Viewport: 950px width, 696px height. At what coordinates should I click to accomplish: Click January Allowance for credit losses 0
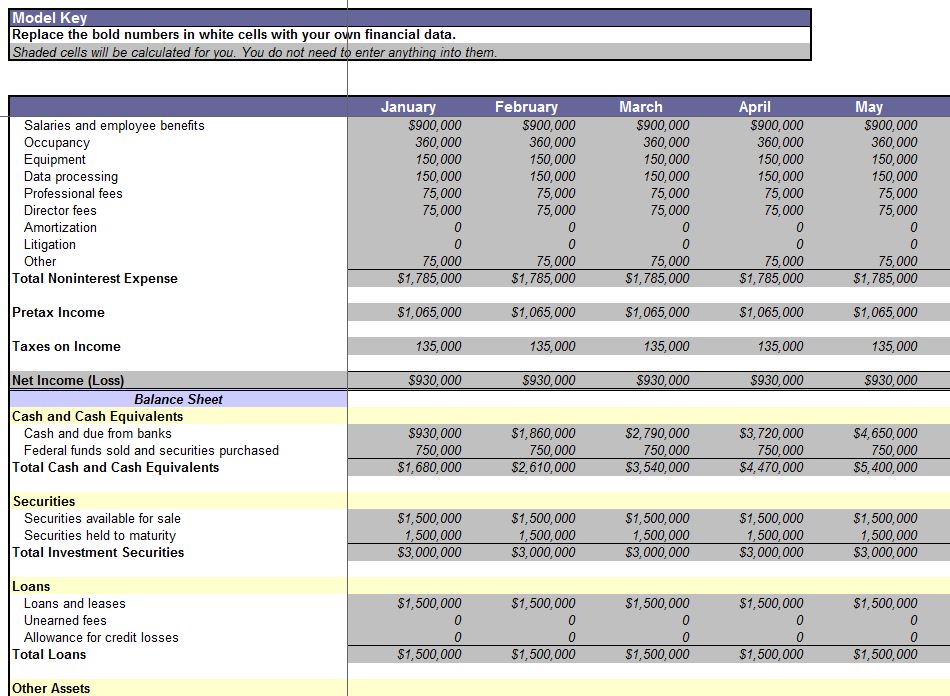[x=457, y=637]
